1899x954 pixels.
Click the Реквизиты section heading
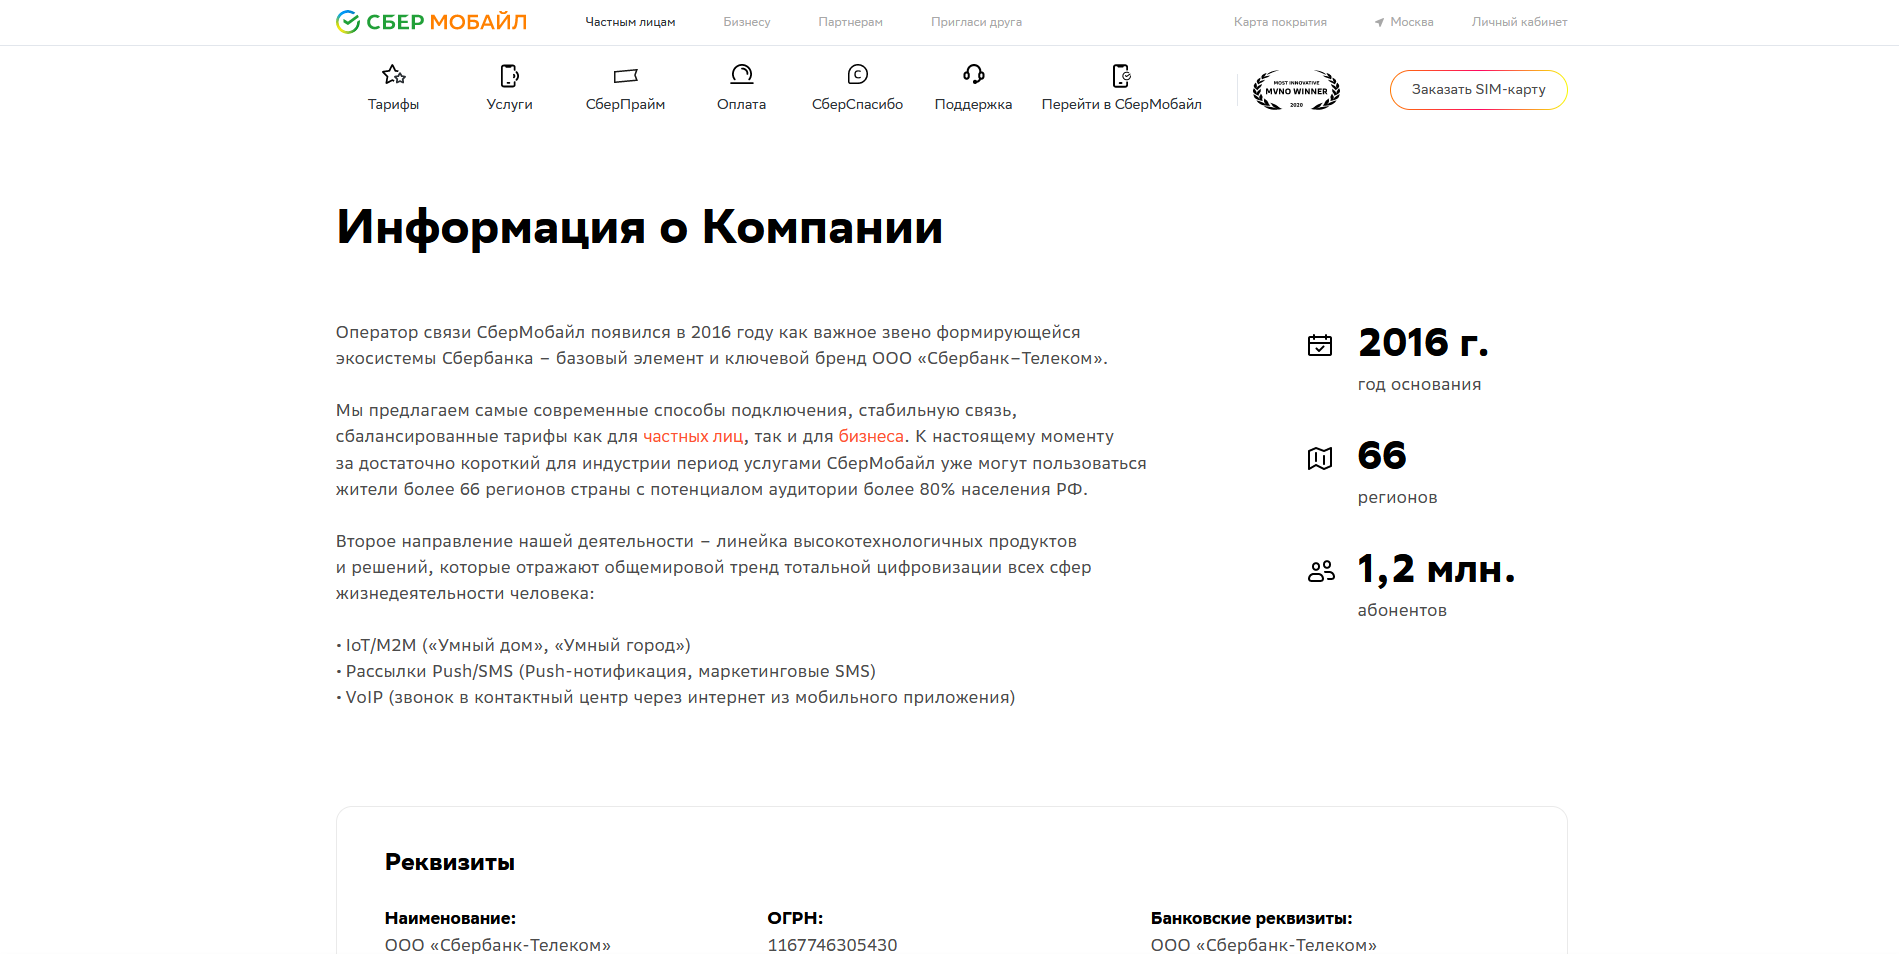click(x=449, y=862)
